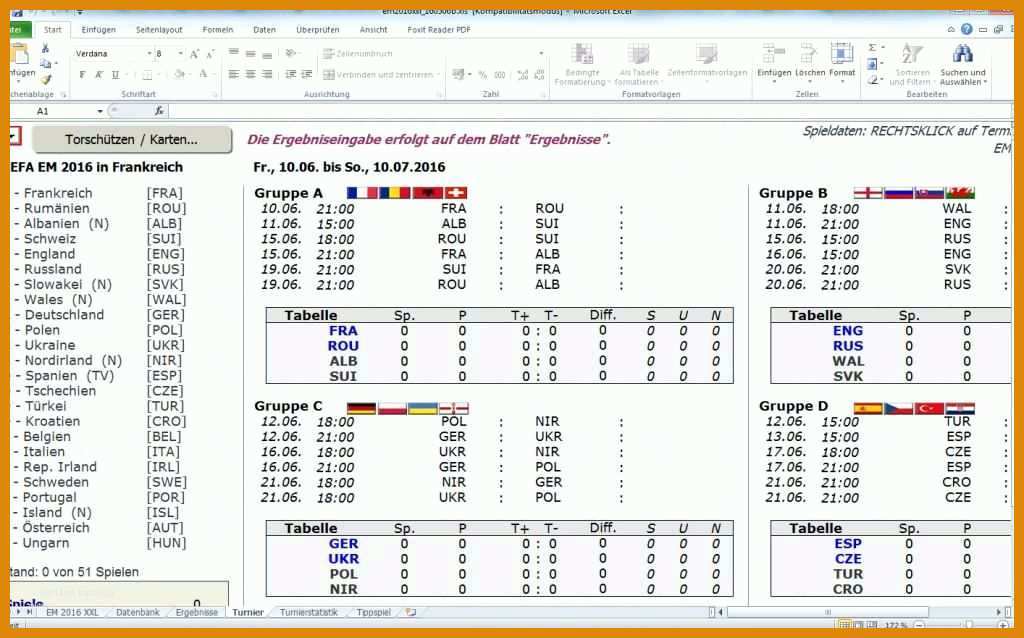Open the Überprüfen ribbon tab
The image size is (1024, 638).
[317, 29]
